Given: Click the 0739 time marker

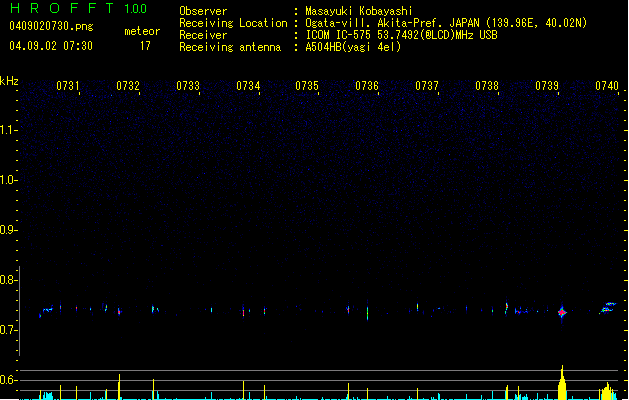Looking at the screenshot, I should [547, 86].
